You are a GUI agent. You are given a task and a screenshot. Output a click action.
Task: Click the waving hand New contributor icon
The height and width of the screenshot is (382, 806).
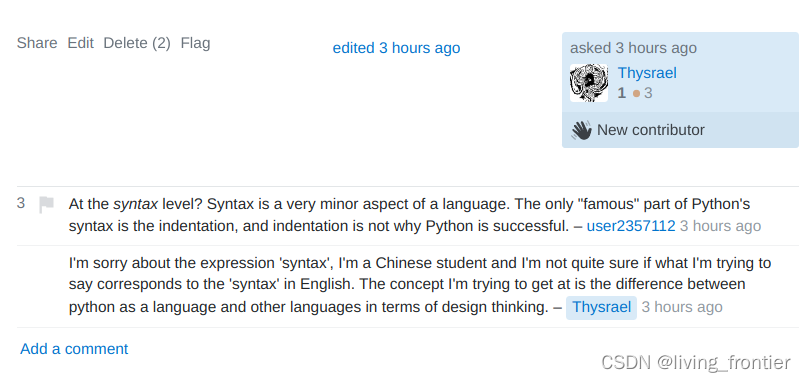pyautogui.click(x=581, y=130)
